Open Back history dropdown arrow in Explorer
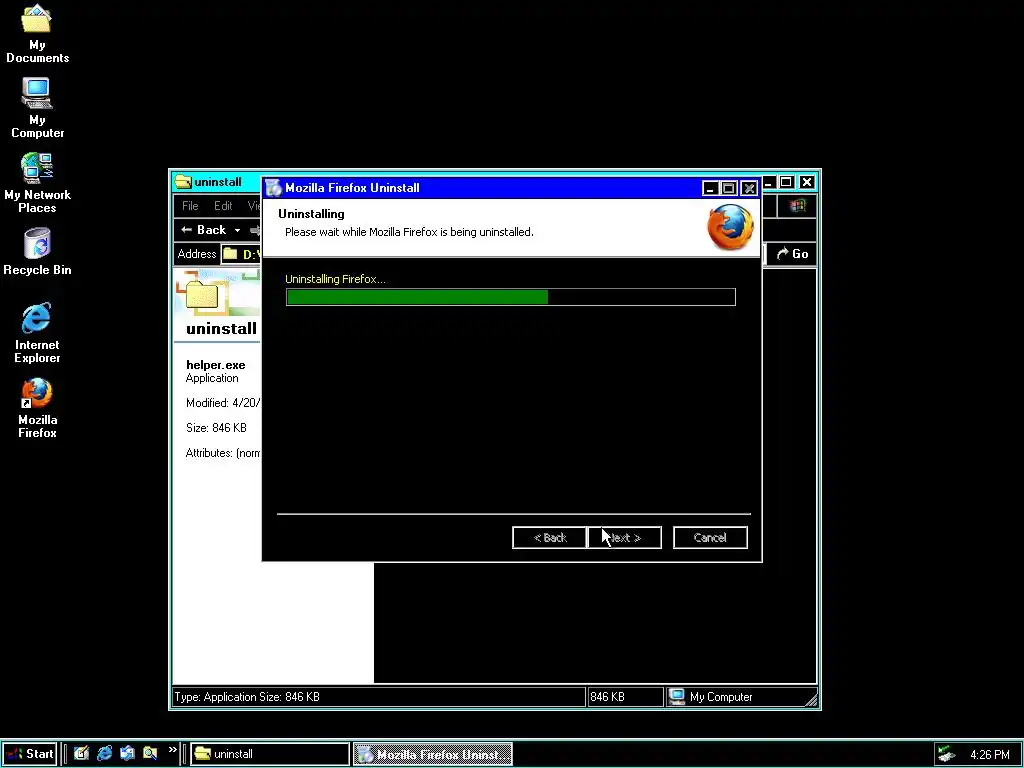Viewport: 1024px width, 768px height. click(237, 230)
